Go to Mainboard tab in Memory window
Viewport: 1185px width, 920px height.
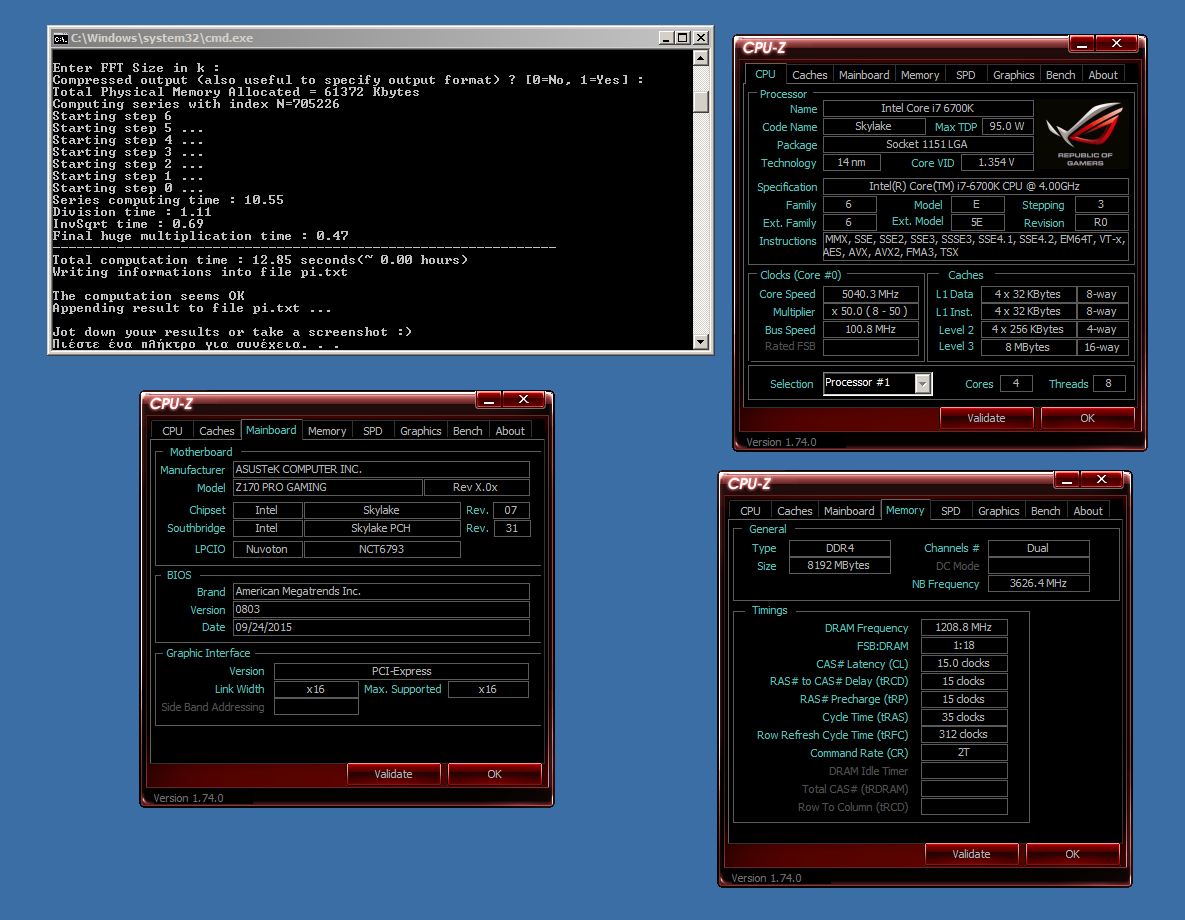click(x=849, y=511)
